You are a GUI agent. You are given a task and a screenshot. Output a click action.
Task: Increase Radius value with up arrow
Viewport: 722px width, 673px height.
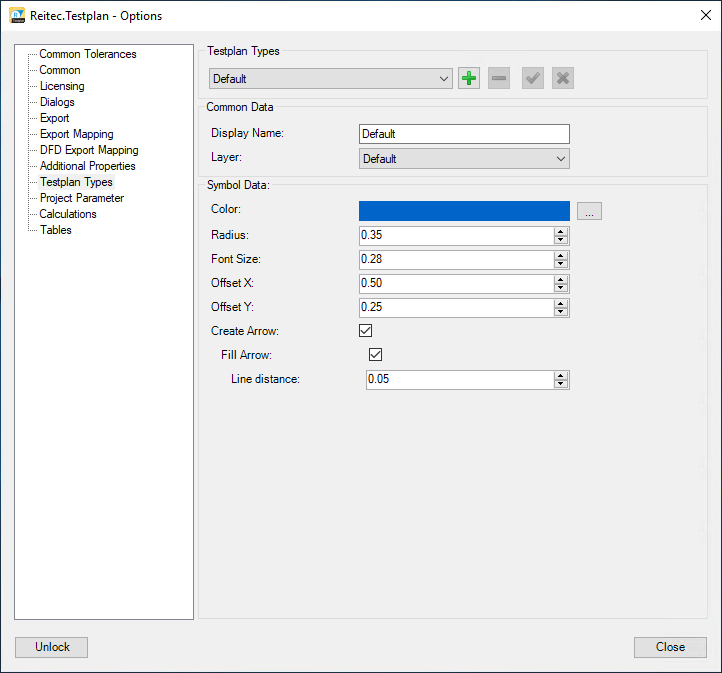(561, 231)
